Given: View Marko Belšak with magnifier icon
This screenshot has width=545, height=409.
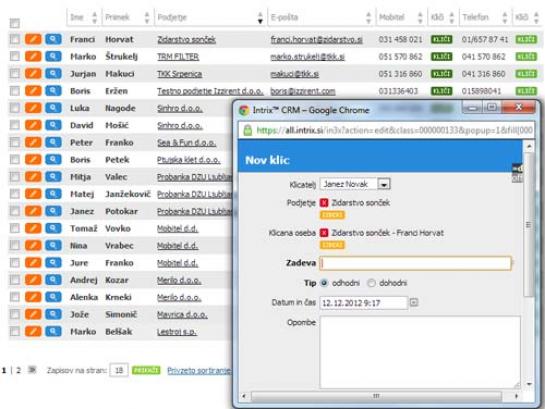Looking at the screenshot, I should (x=53, y=332).
